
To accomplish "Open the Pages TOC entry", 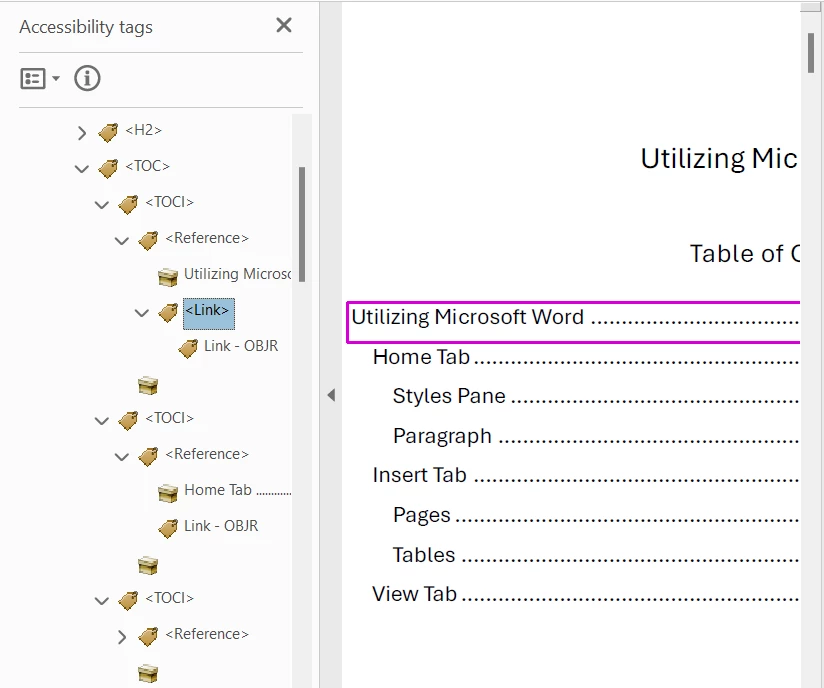I will tap(595, 515).
